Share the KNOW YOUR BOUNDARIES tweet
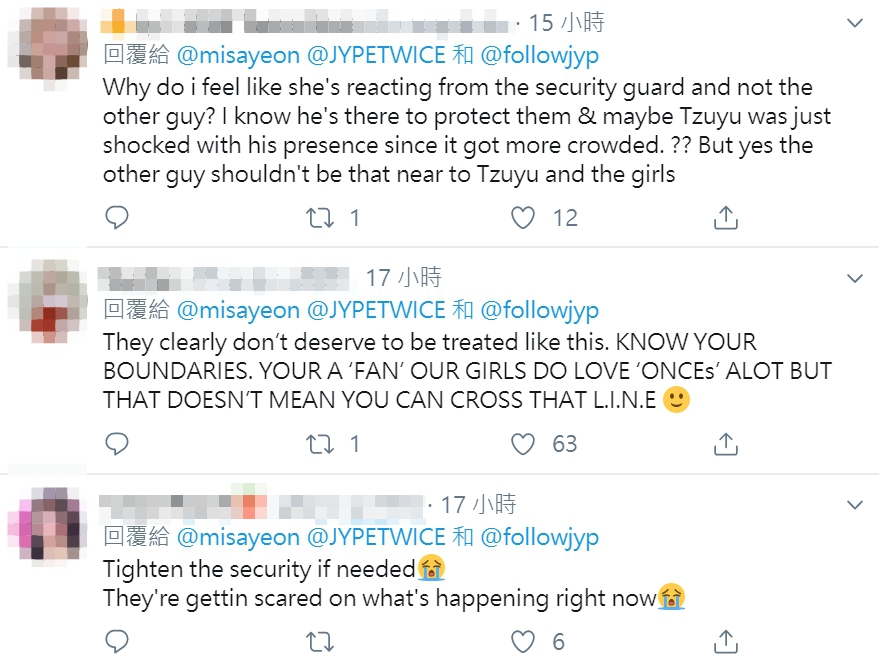This screenshot has height=669, width=879. 726,443
